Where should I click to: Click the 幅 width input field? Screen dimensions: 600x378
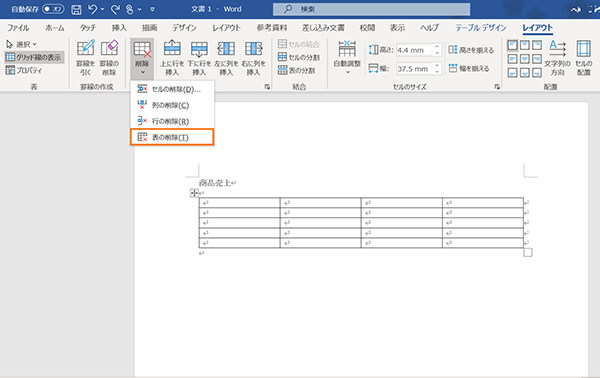[414, 69]
